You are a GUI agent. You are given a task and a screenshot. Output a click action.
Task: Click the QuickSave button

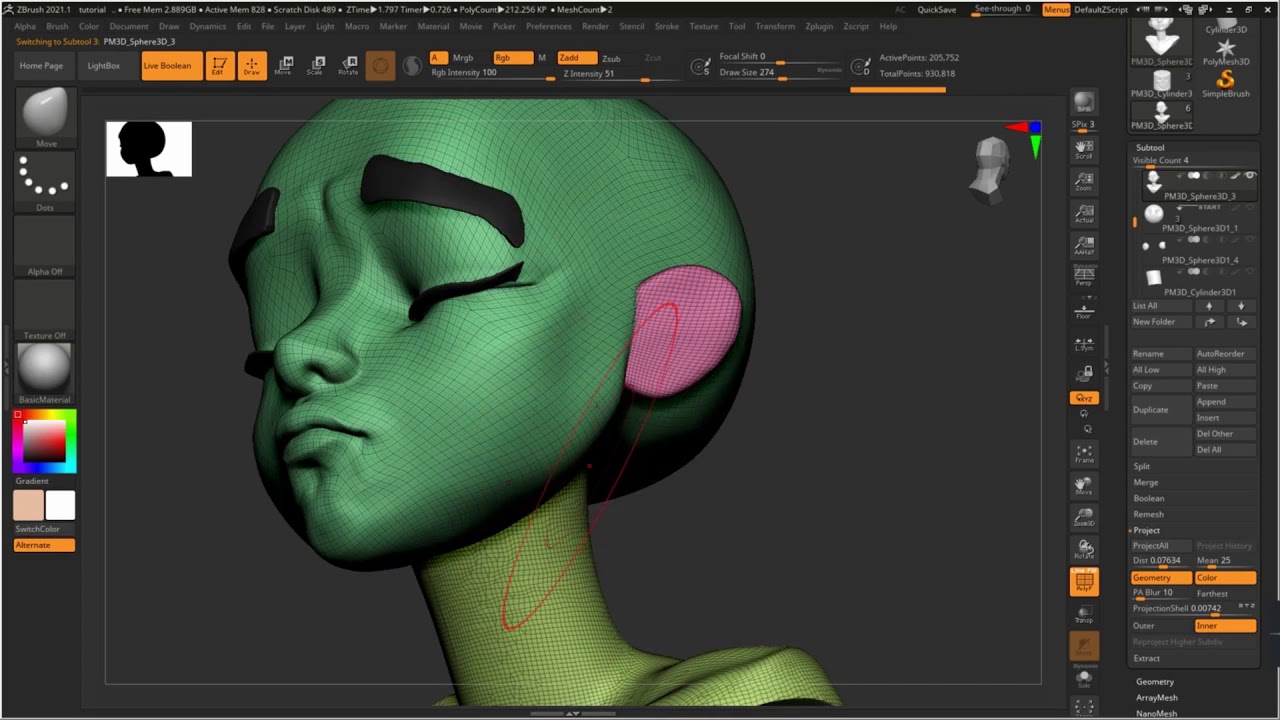pos(937,9)
